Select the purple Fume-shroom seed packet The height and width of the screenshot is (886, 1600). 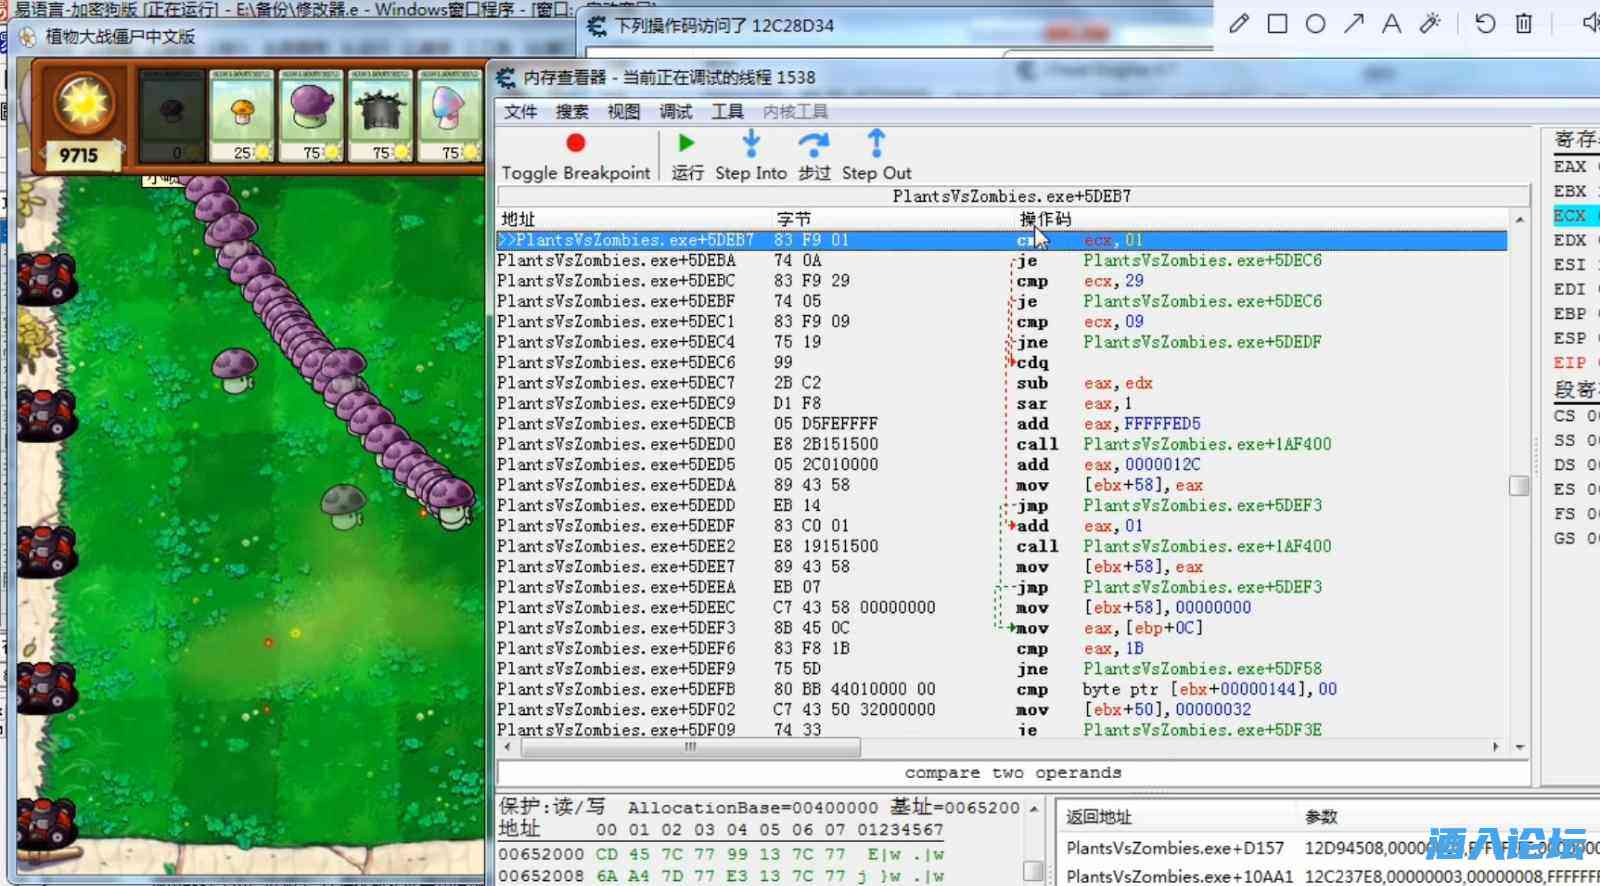coord(311,115)
